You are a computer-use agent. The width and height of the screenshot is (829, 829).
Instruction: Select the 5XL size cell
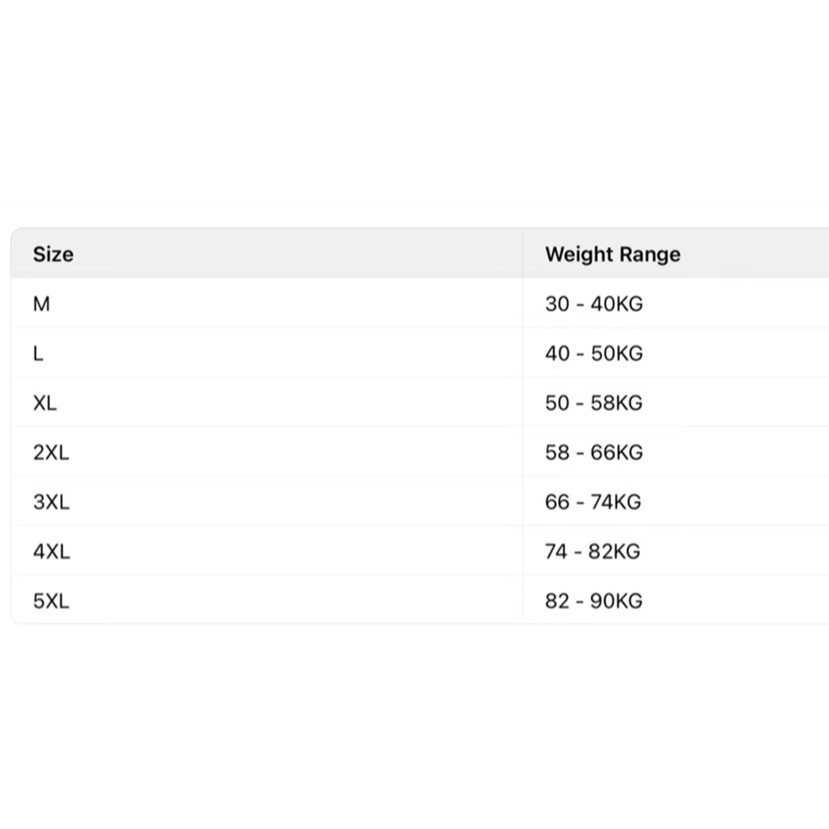pos(51,601)
